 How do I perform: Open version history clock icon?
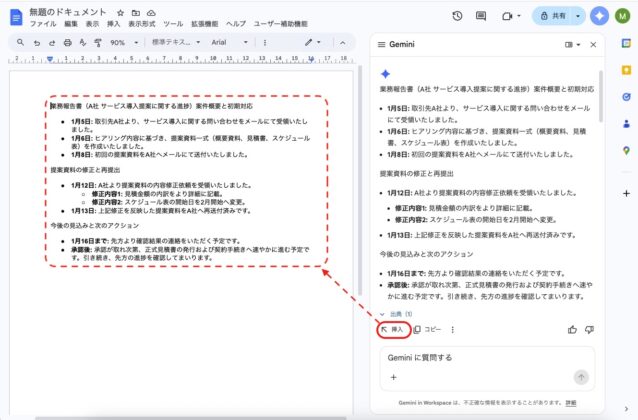[x=457, y=16]
